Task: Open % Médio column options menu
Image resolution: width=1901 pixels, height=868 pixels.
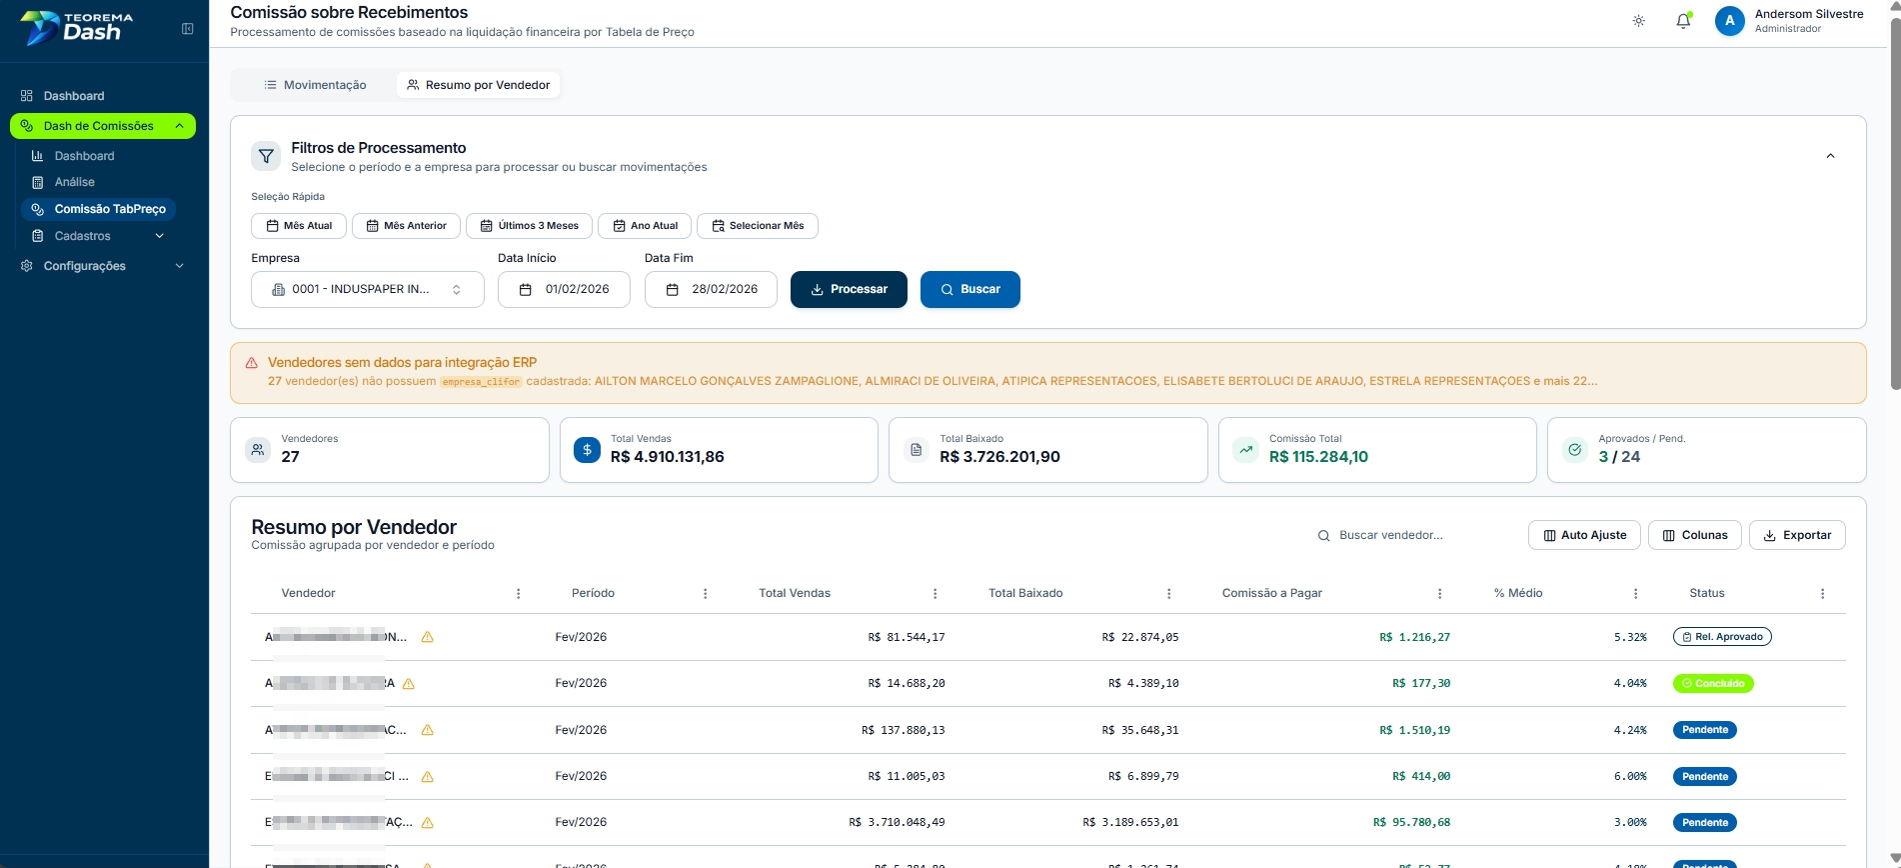Action: (1635, 594)
